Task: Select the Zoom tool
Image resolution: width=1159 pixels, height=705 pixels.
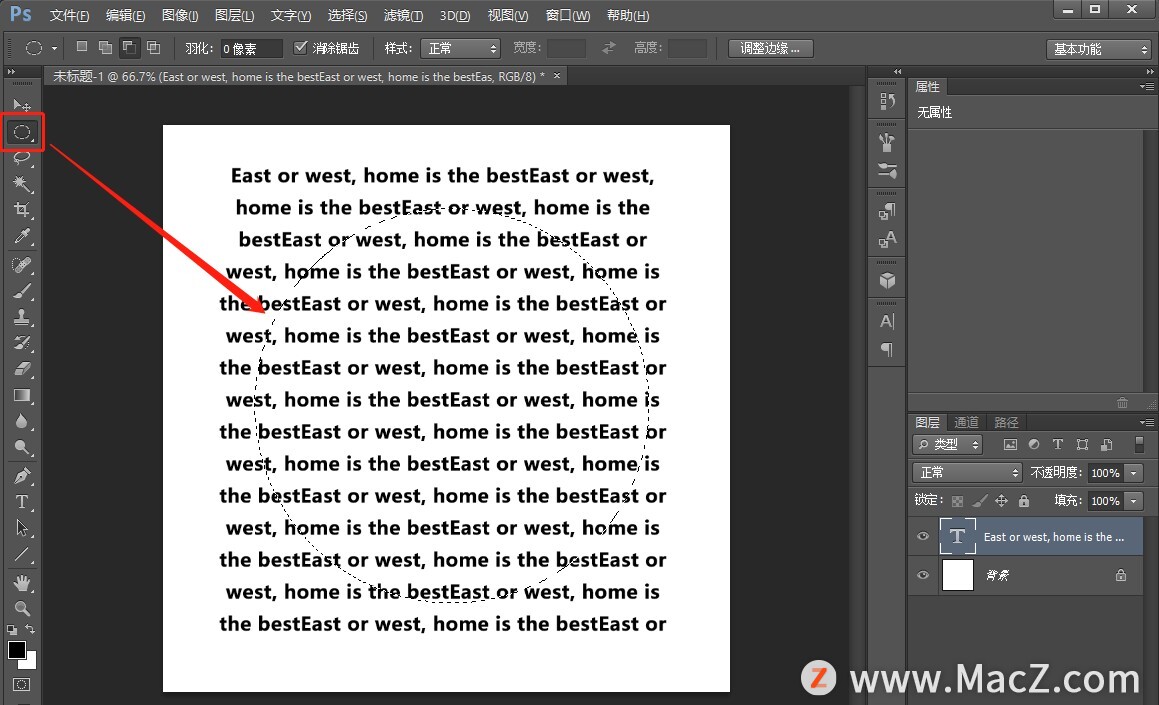Action: pyautogui.click(x=21, y=609)
